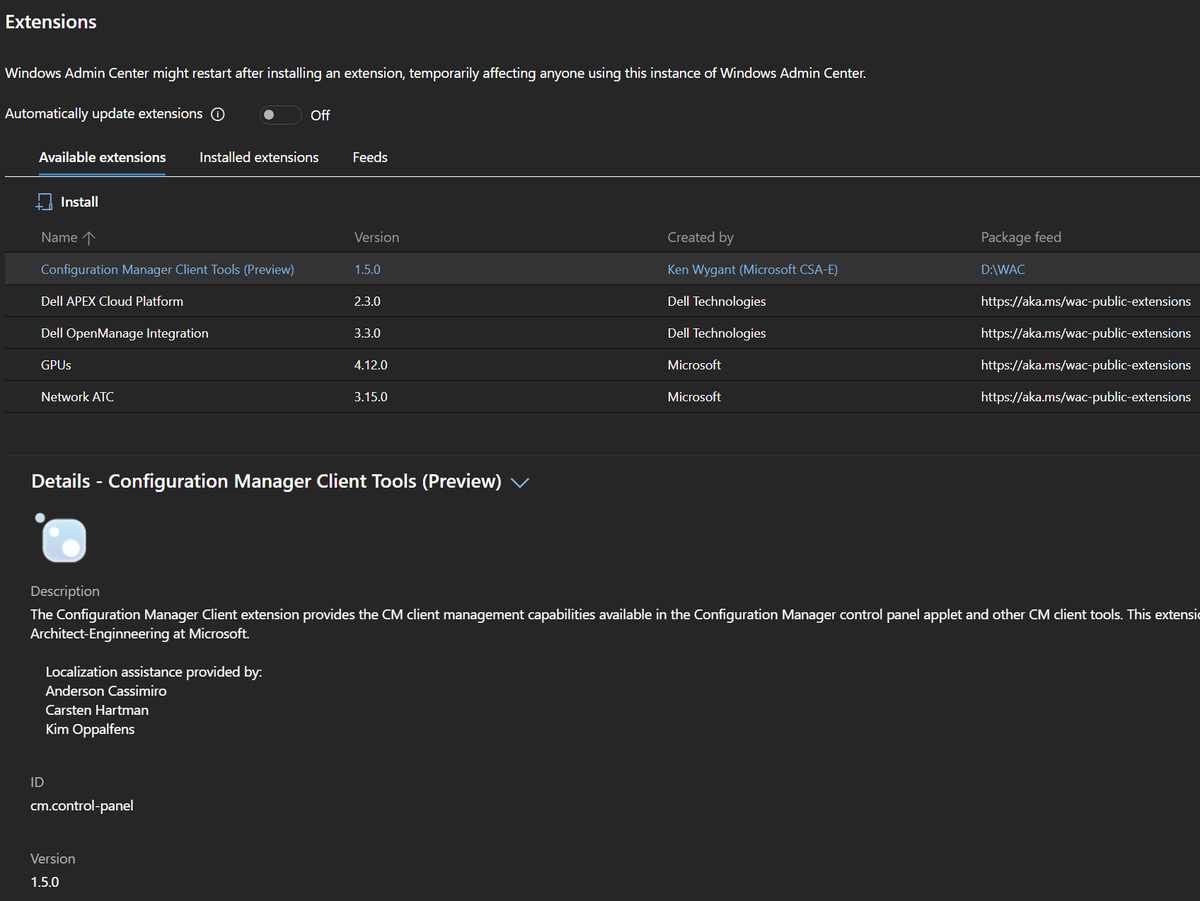The height and width of the screenshot is (901, 1200).
Task: Click the info icon beside Automatically update extensions
Action: click(217, 114)
